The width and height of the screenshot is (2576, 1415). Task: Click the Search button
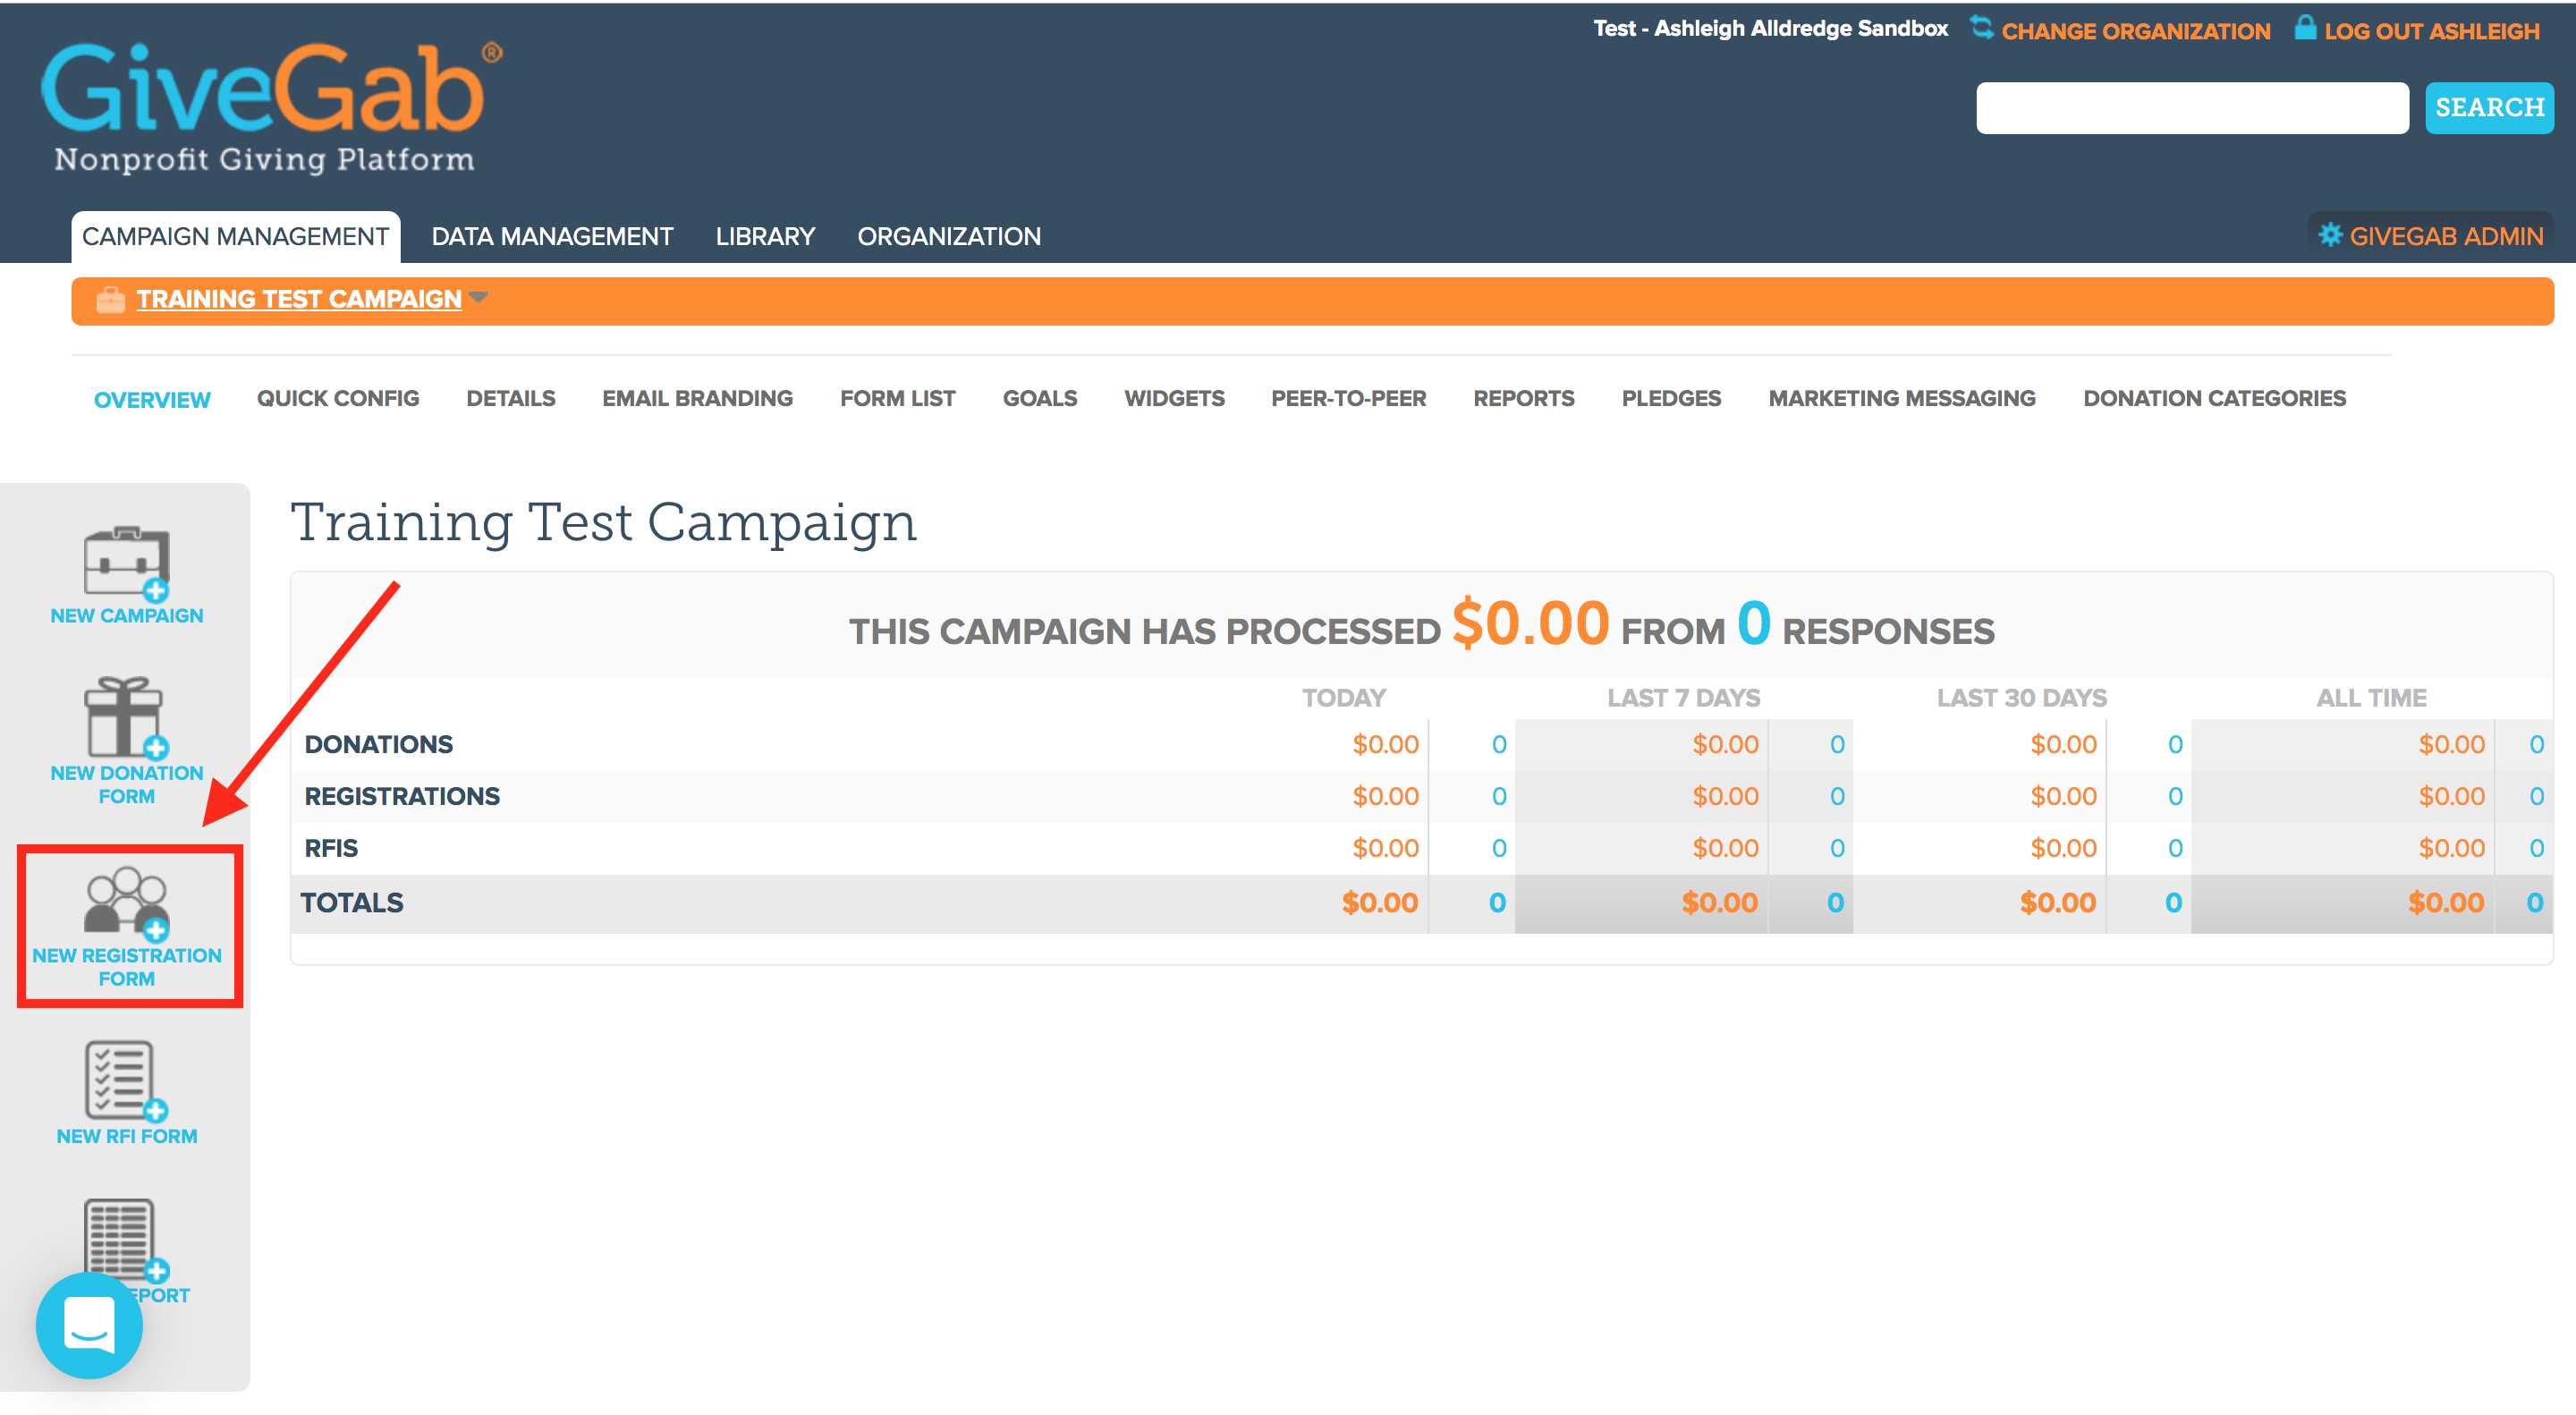[x=2489, y=107]
